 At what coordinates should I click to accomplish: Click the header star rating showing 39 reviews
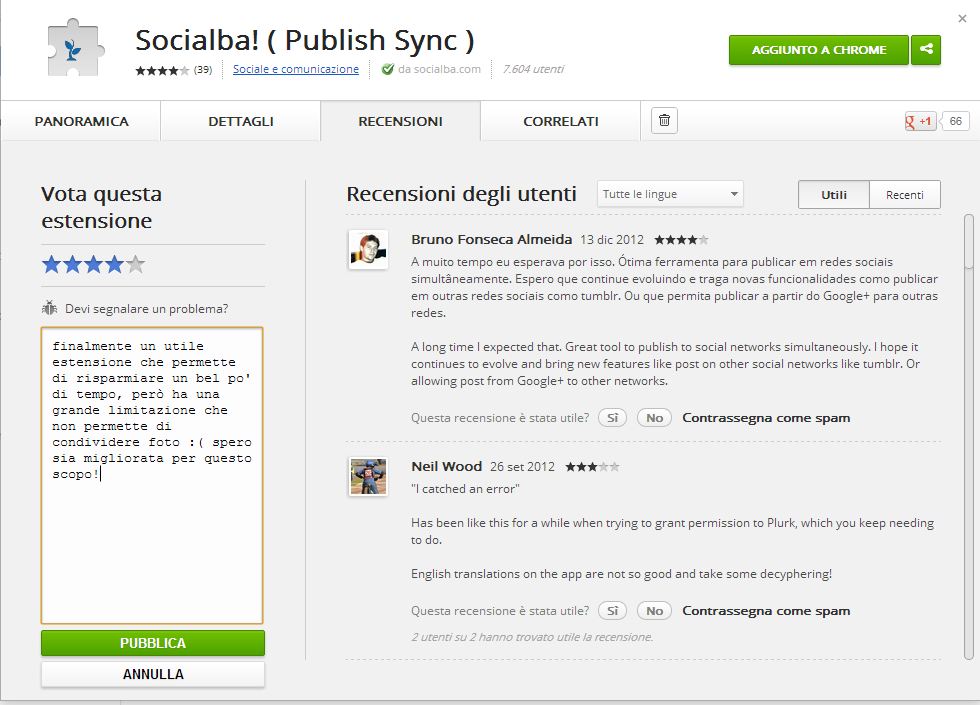click(162, 70)
